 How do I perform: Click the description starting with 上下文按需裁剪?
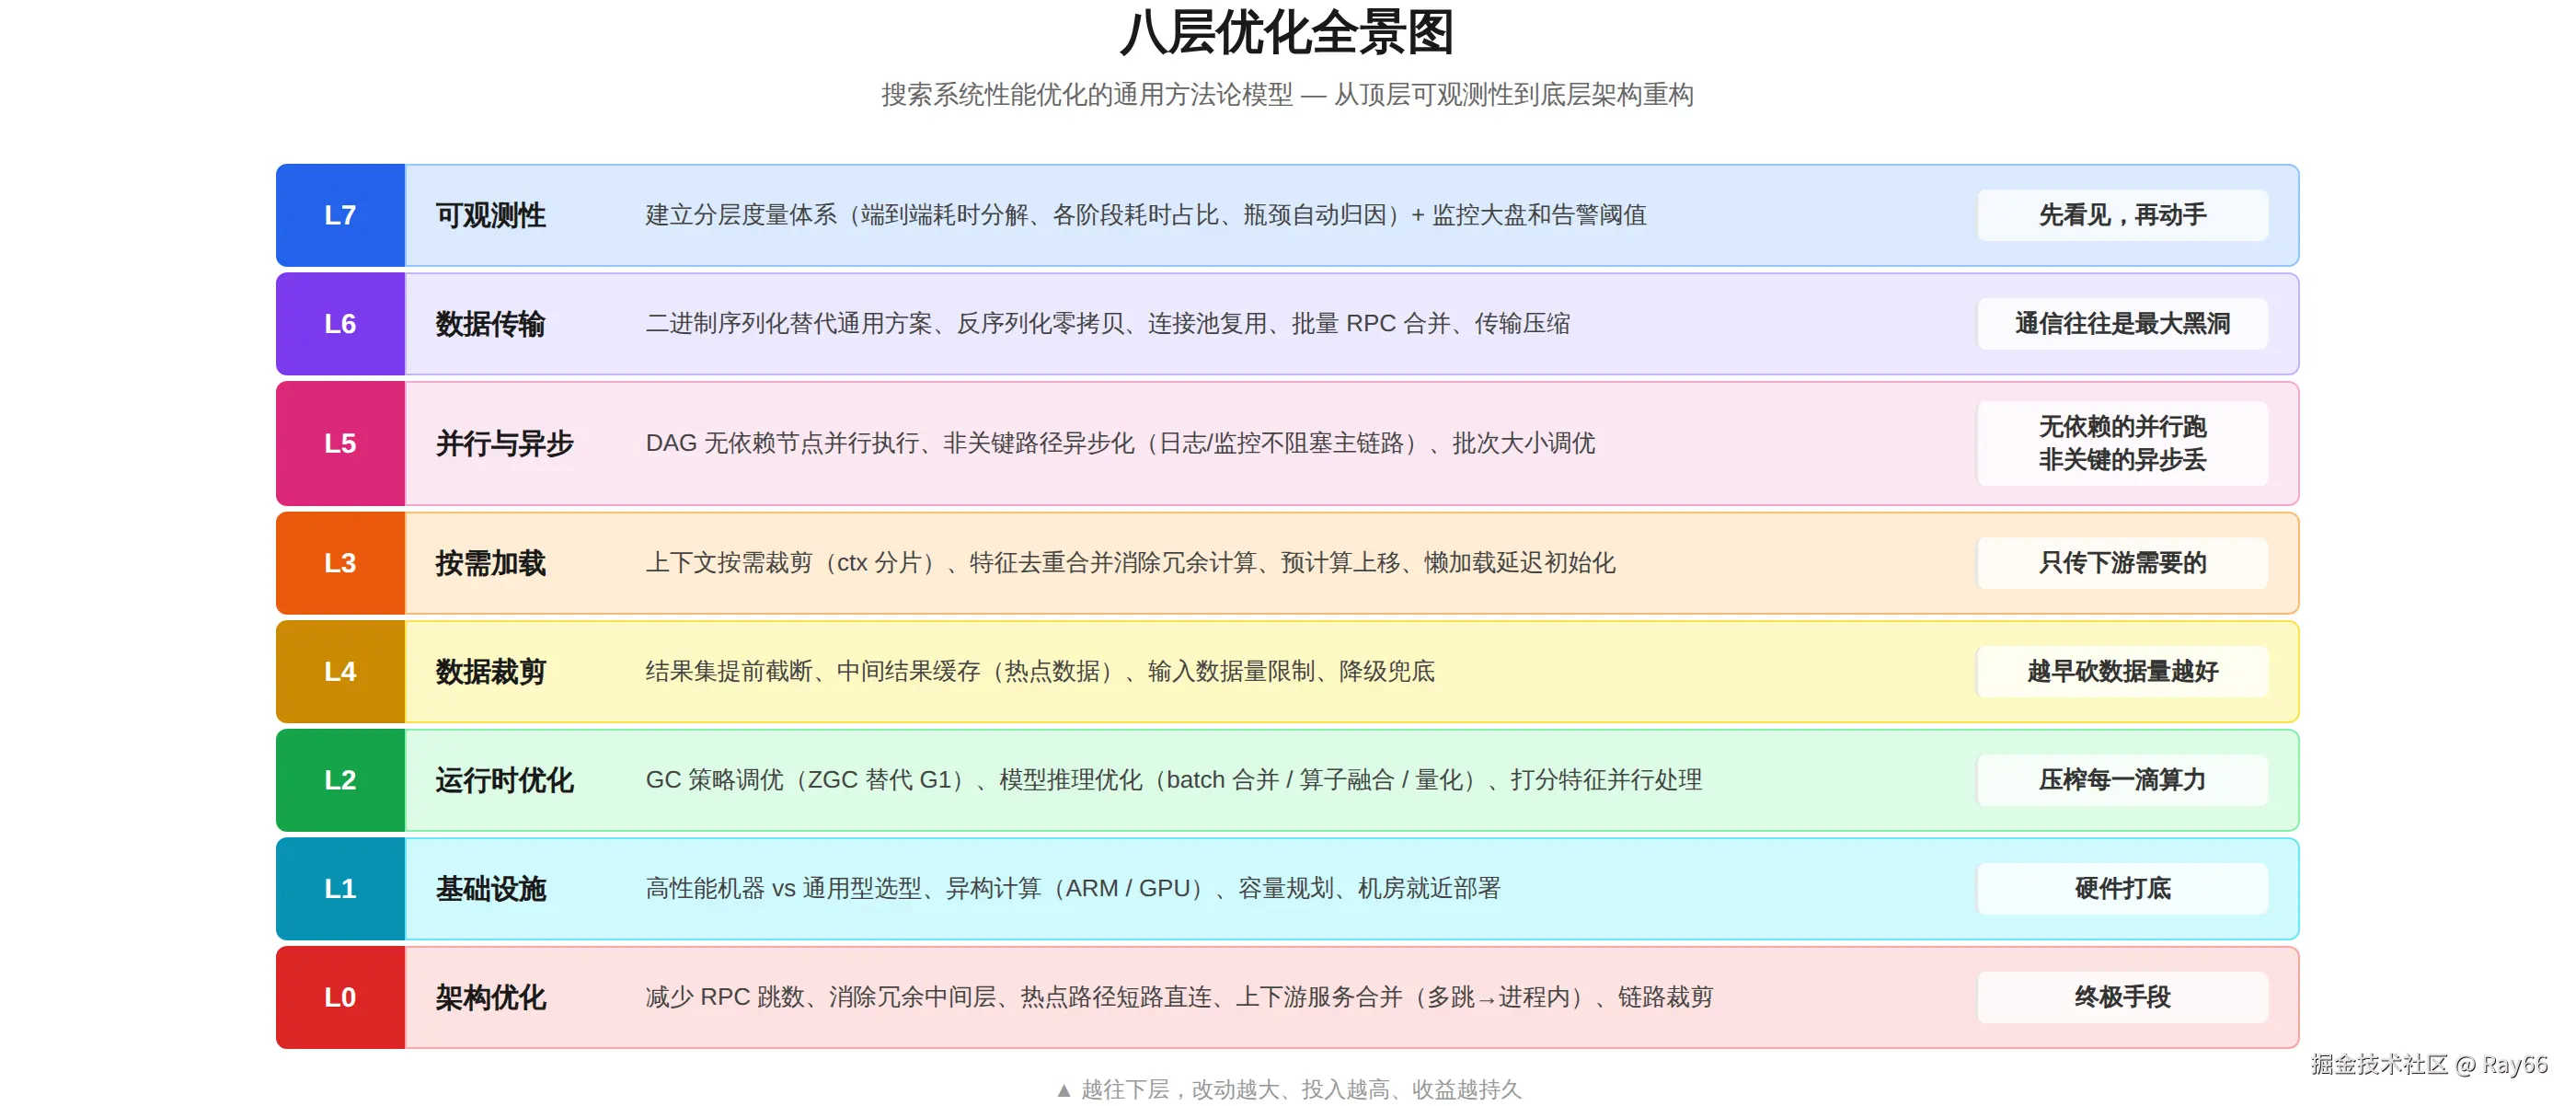pos(1130,563)
